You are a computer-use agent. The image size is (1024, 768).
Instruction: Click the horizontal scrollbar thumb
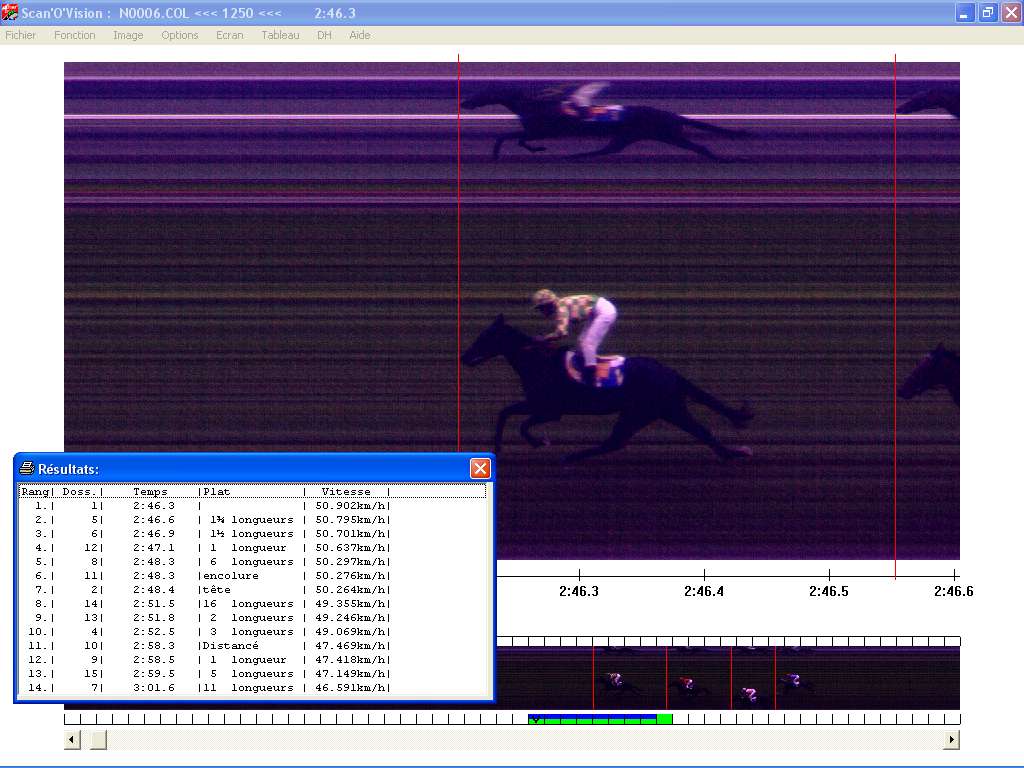click(x=98, y=740)
